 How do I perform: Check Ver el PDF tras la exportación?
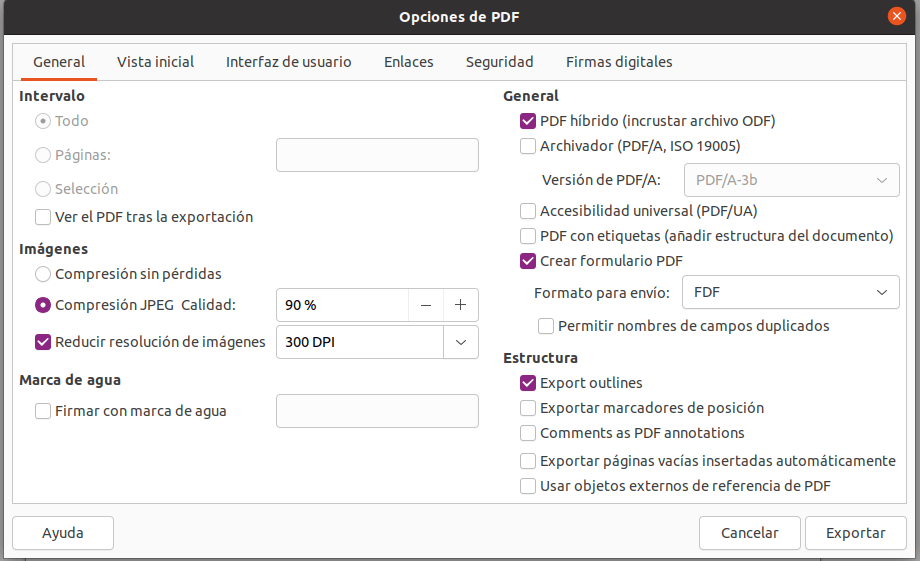click(x=43, y=217)
